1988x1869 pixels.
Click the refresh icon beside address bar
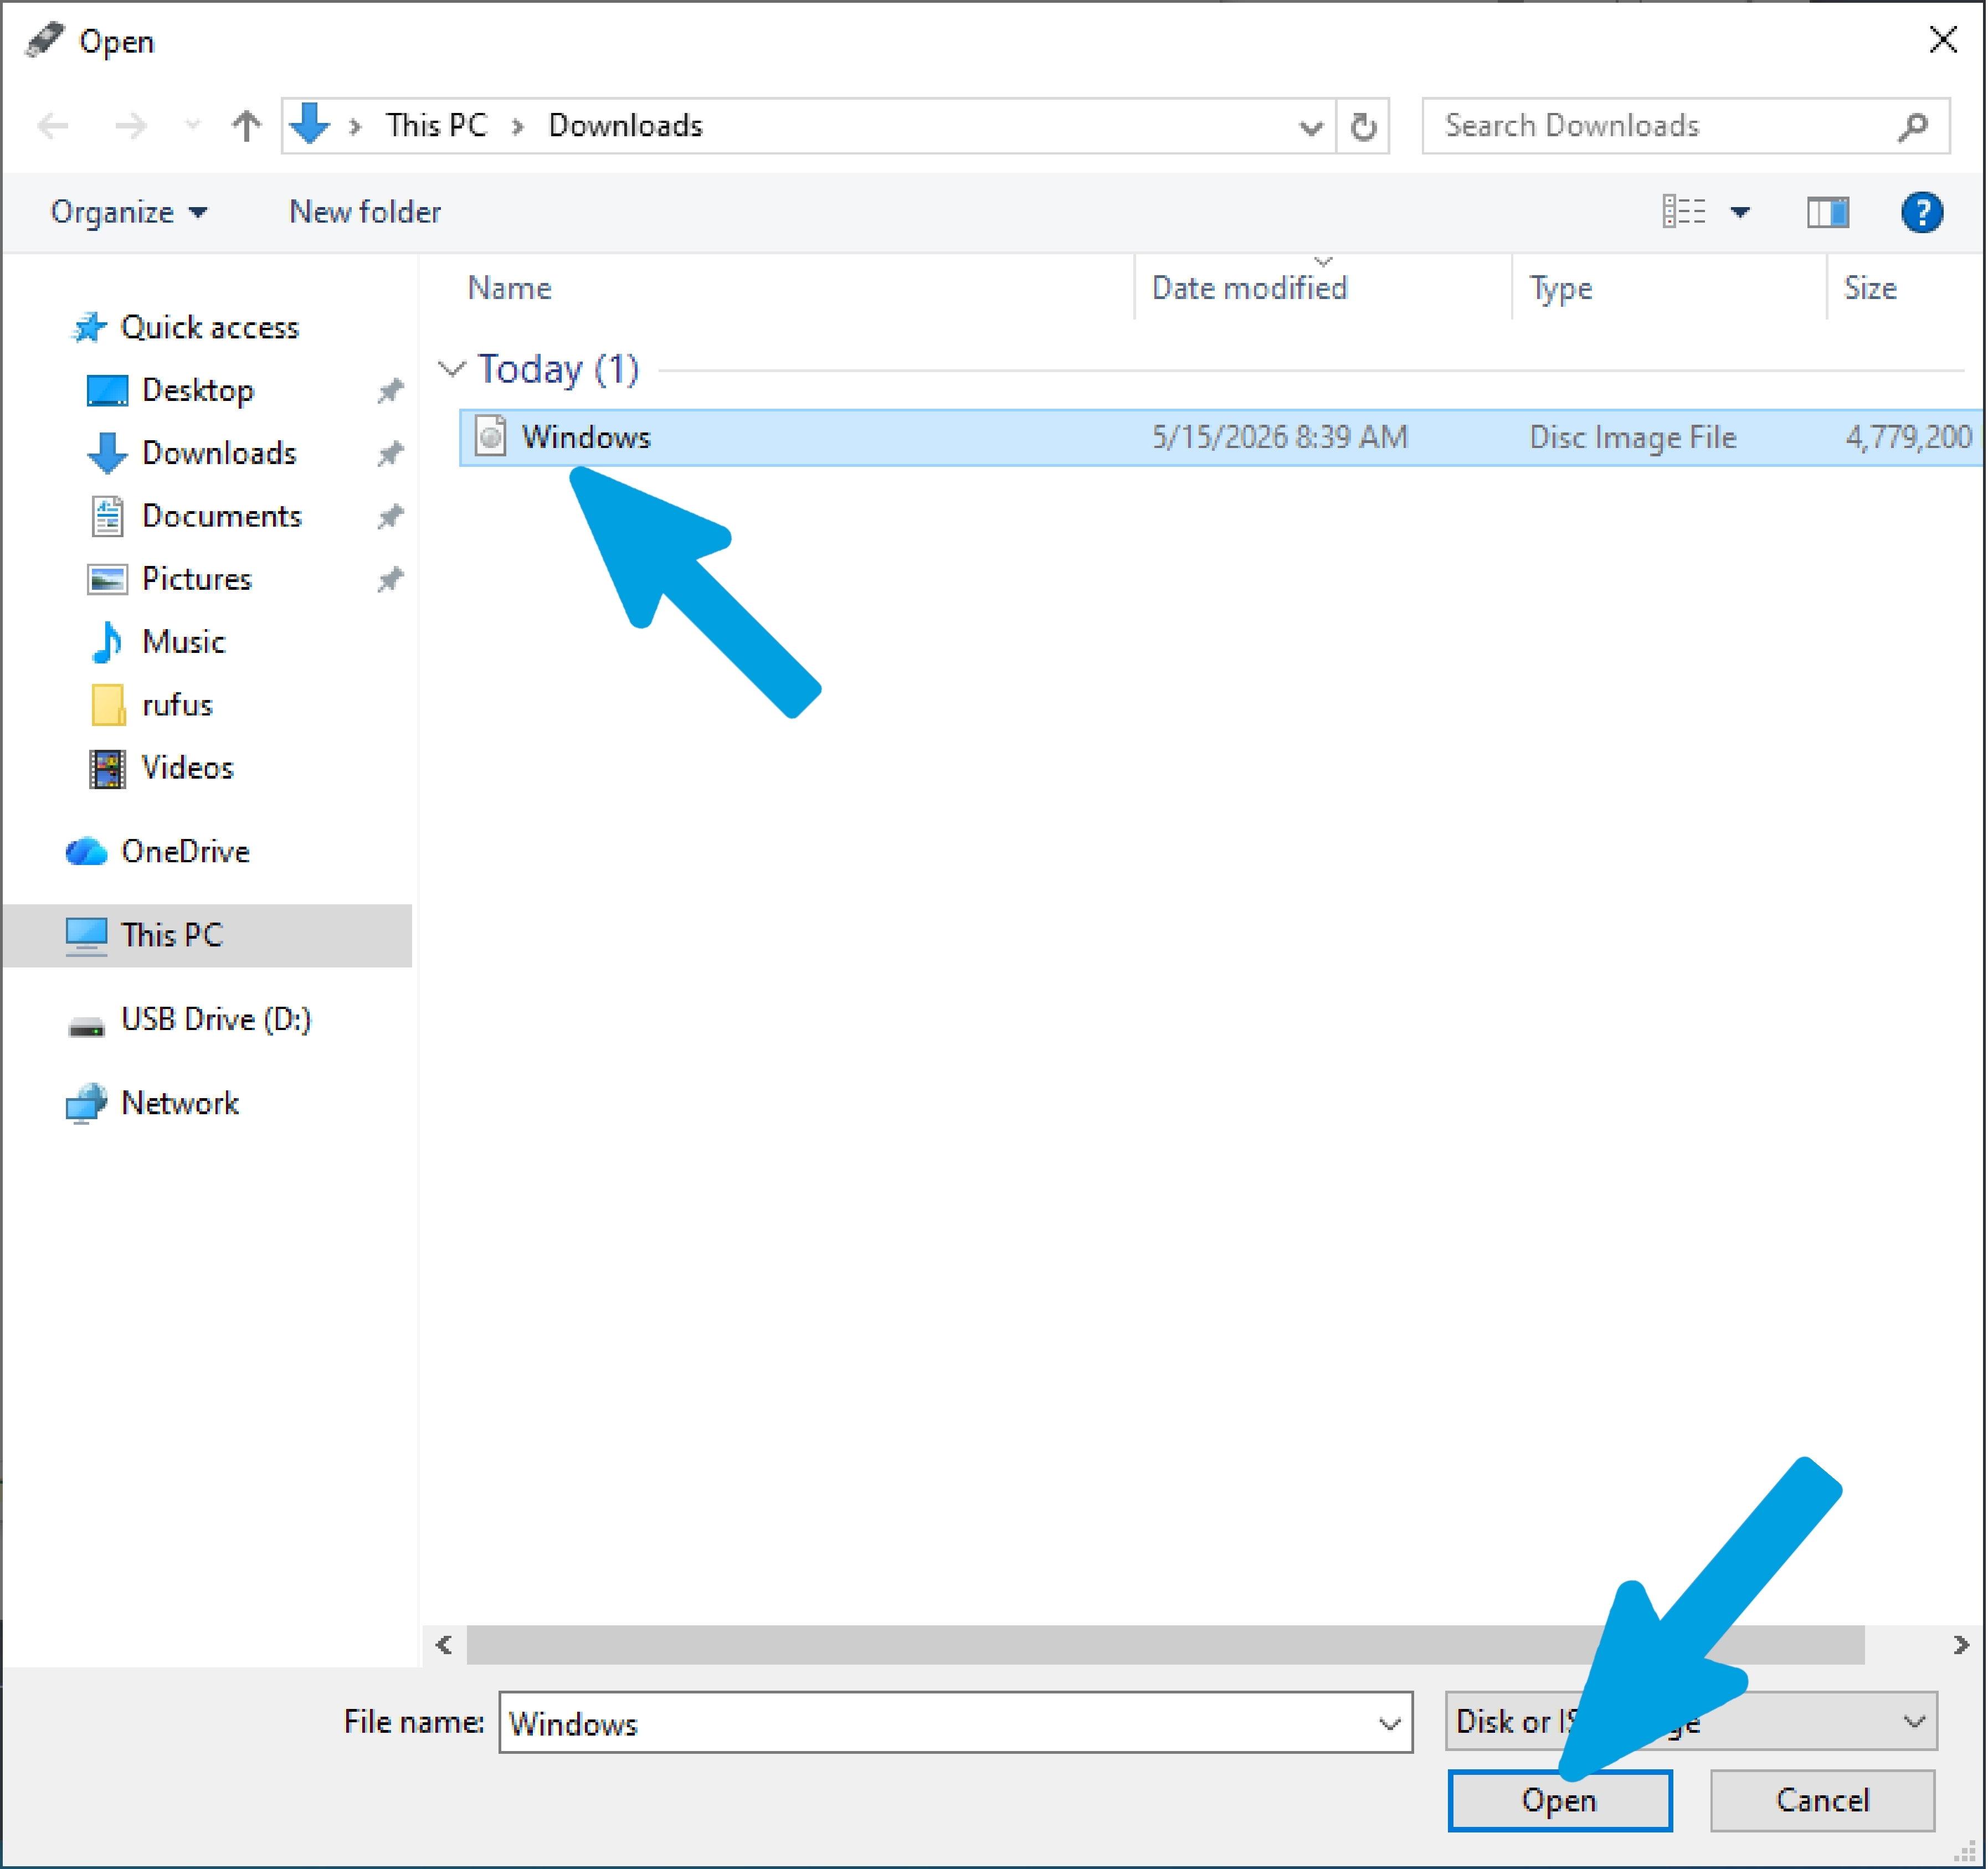1363,126
